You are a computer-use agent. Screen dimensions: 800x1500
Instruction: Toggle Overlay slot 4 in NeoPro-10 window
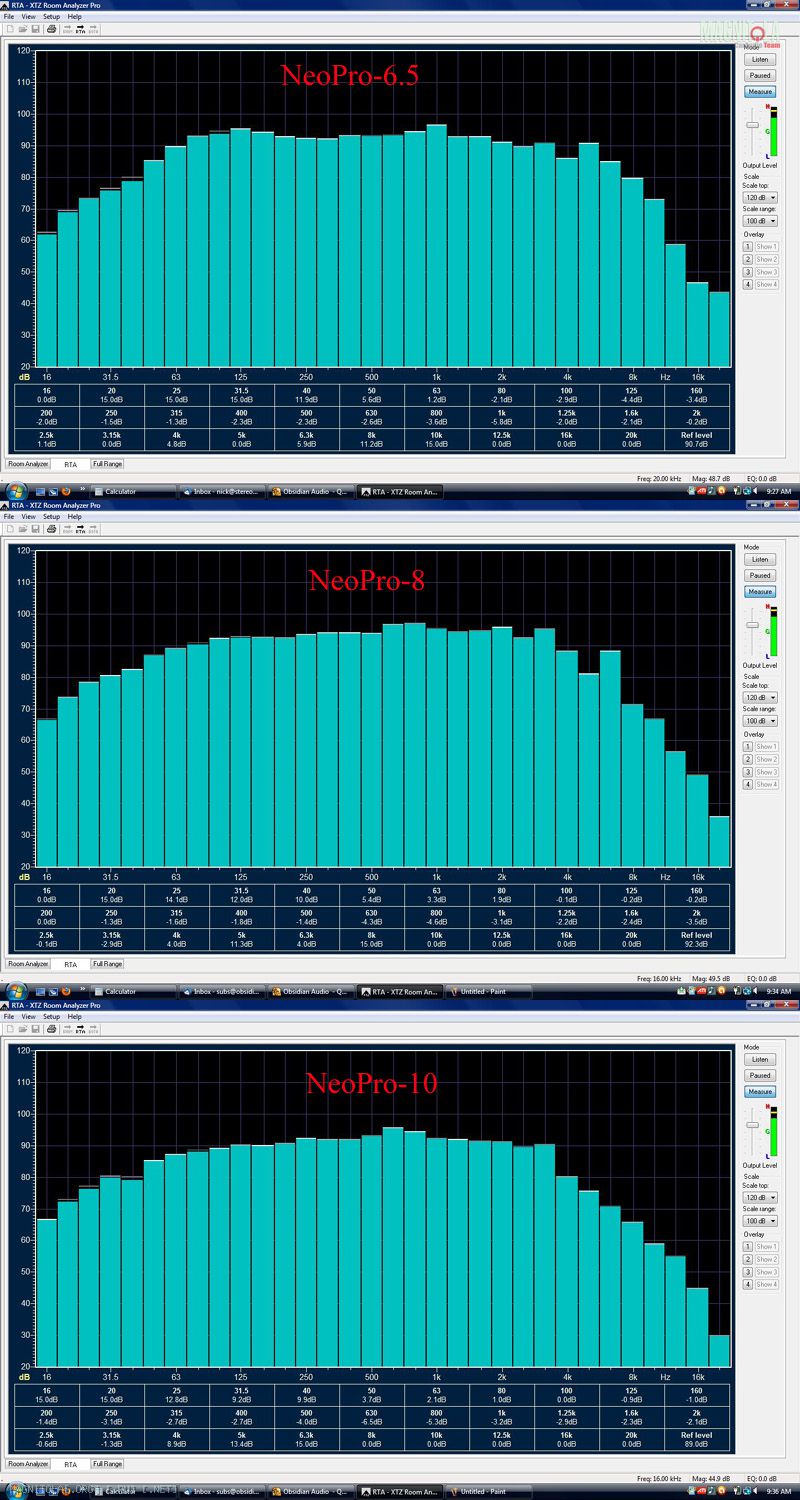click(747, 1284)
